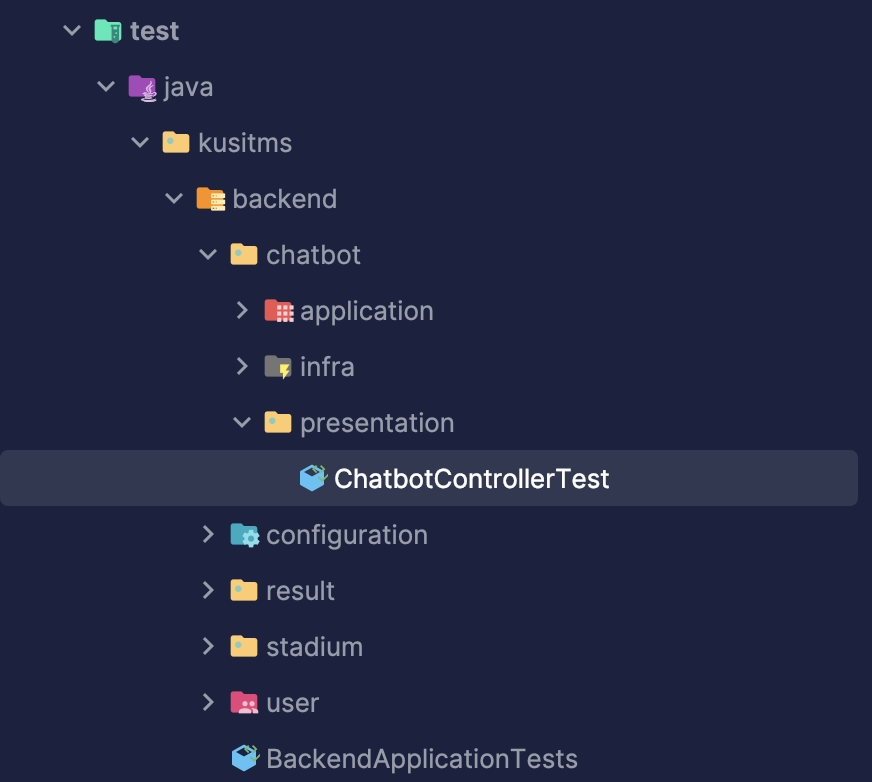This screenshot has width=872, height=782.
Task: Expand the infra folder arrow
Action: 242,367
